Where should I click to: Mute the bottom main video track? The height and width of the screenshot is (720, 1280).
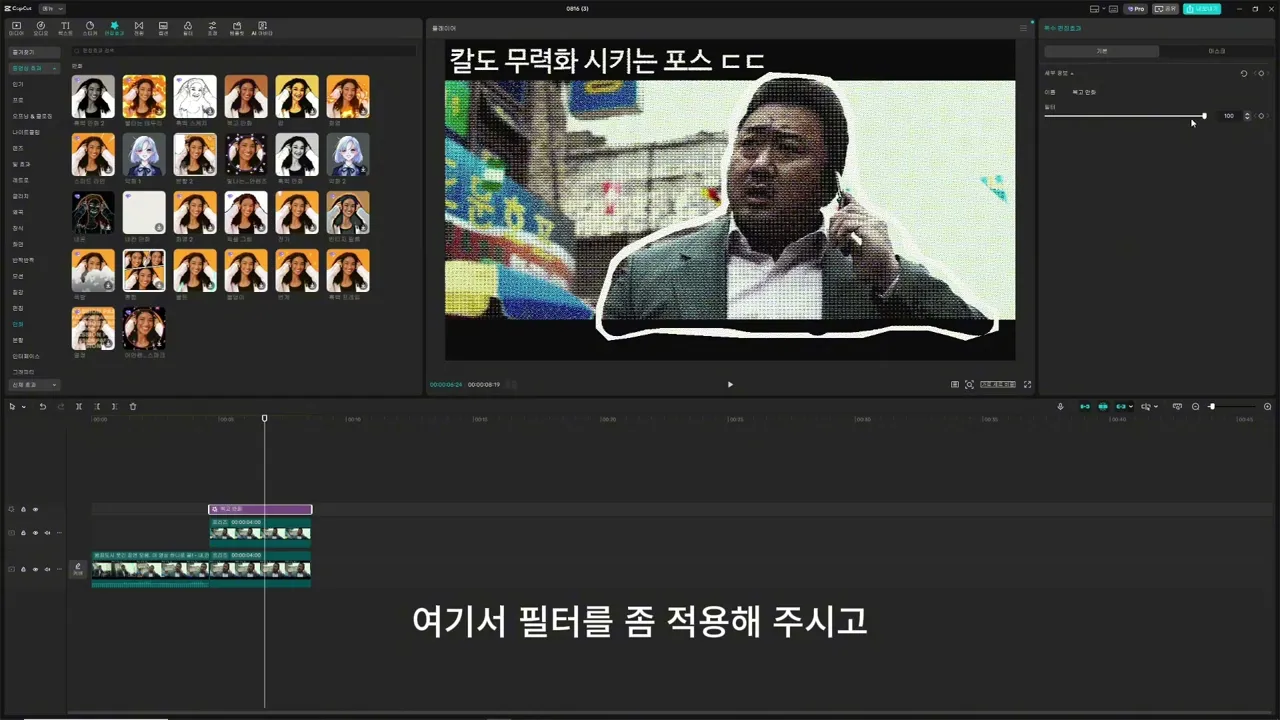[46, 569]
